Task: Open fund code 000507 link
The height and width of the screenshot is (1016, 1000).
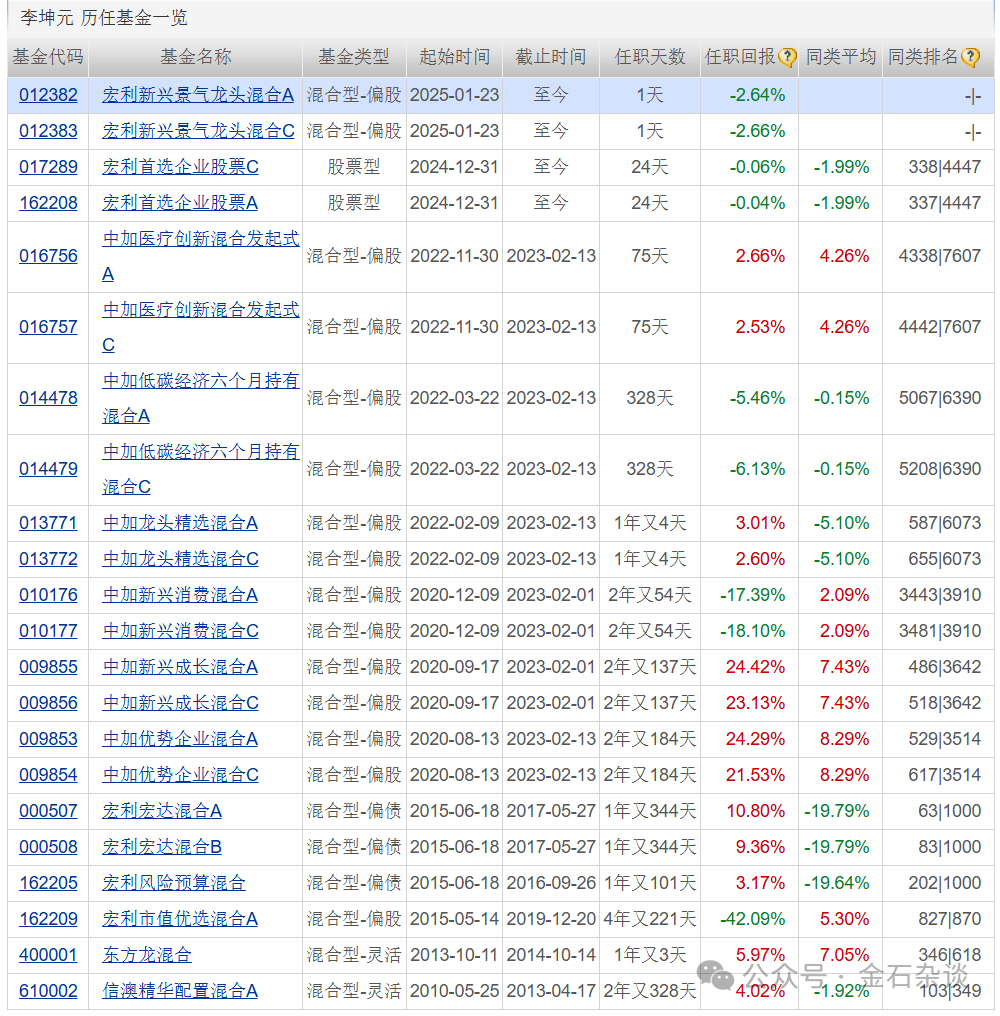Action: tap(49, 811)
